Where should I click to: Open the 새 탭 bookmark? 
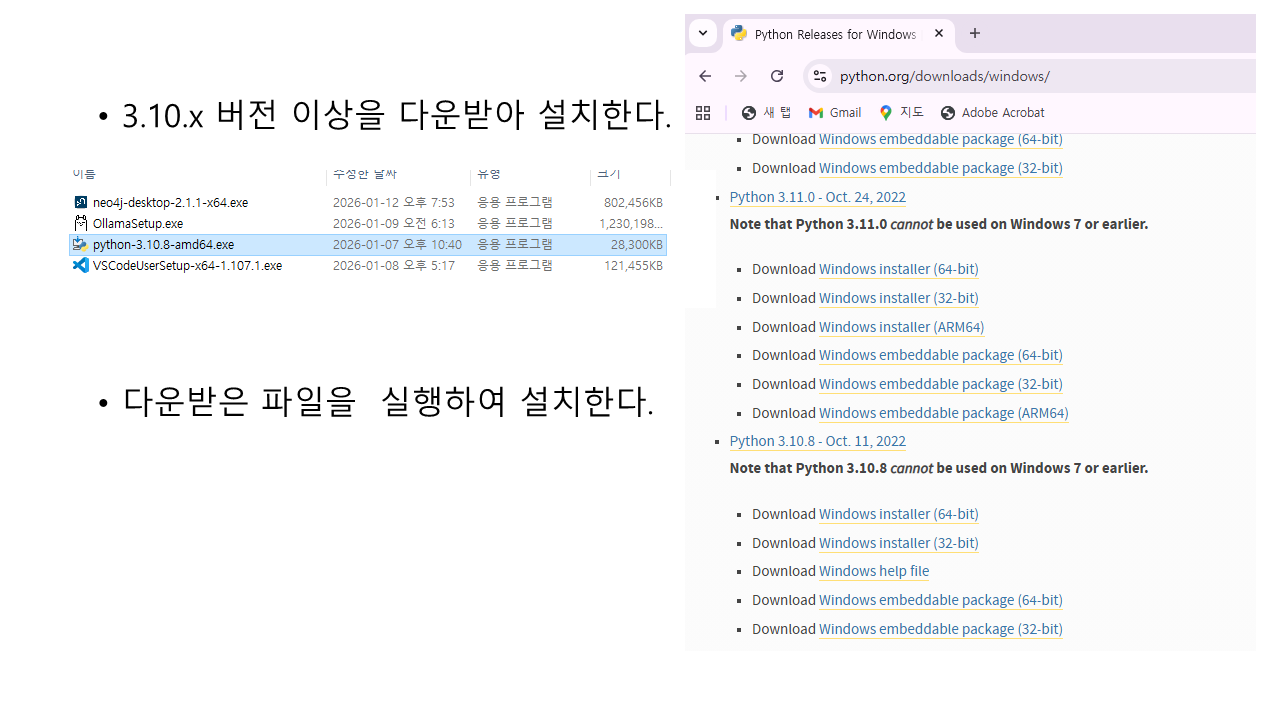(x=766, y=113)
